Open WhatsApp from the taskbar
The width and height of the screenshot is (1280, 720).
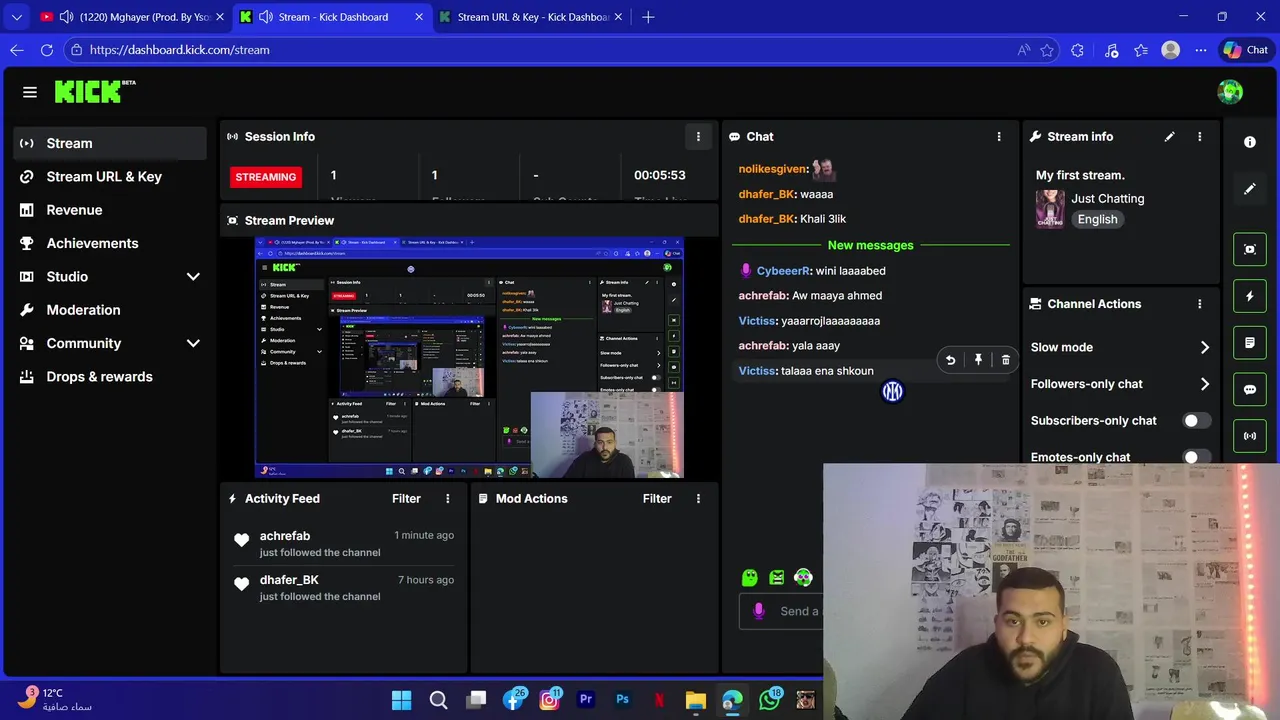[769, 700]
